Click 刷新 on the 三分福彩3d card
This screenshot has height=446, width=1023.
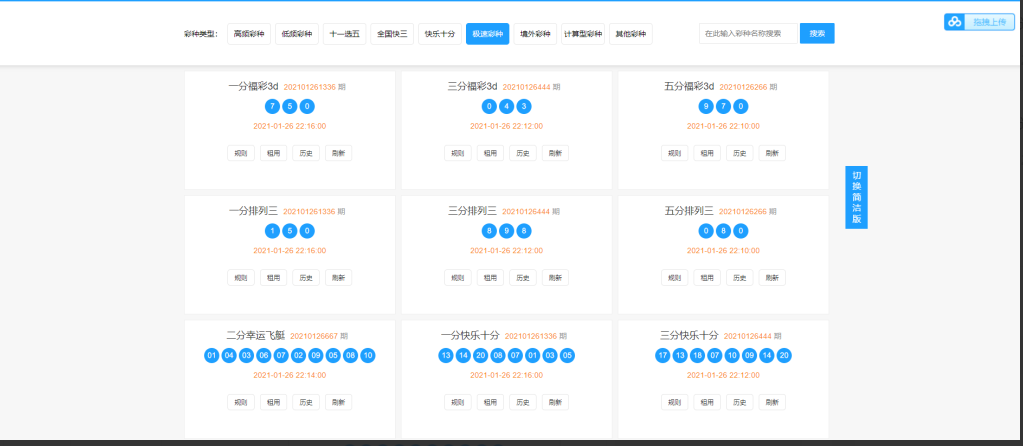click(555, 153)
